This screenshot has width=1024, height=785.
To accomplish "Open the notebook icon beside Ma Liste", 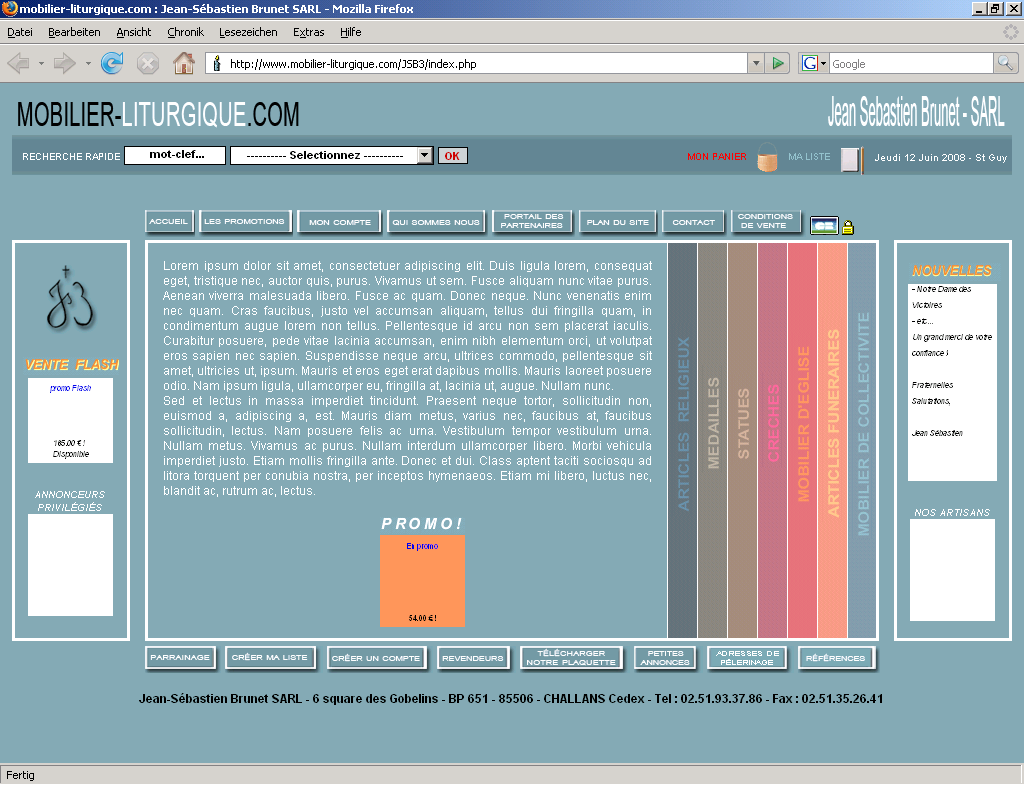I will pyautogui.click(x=852, y=159).
